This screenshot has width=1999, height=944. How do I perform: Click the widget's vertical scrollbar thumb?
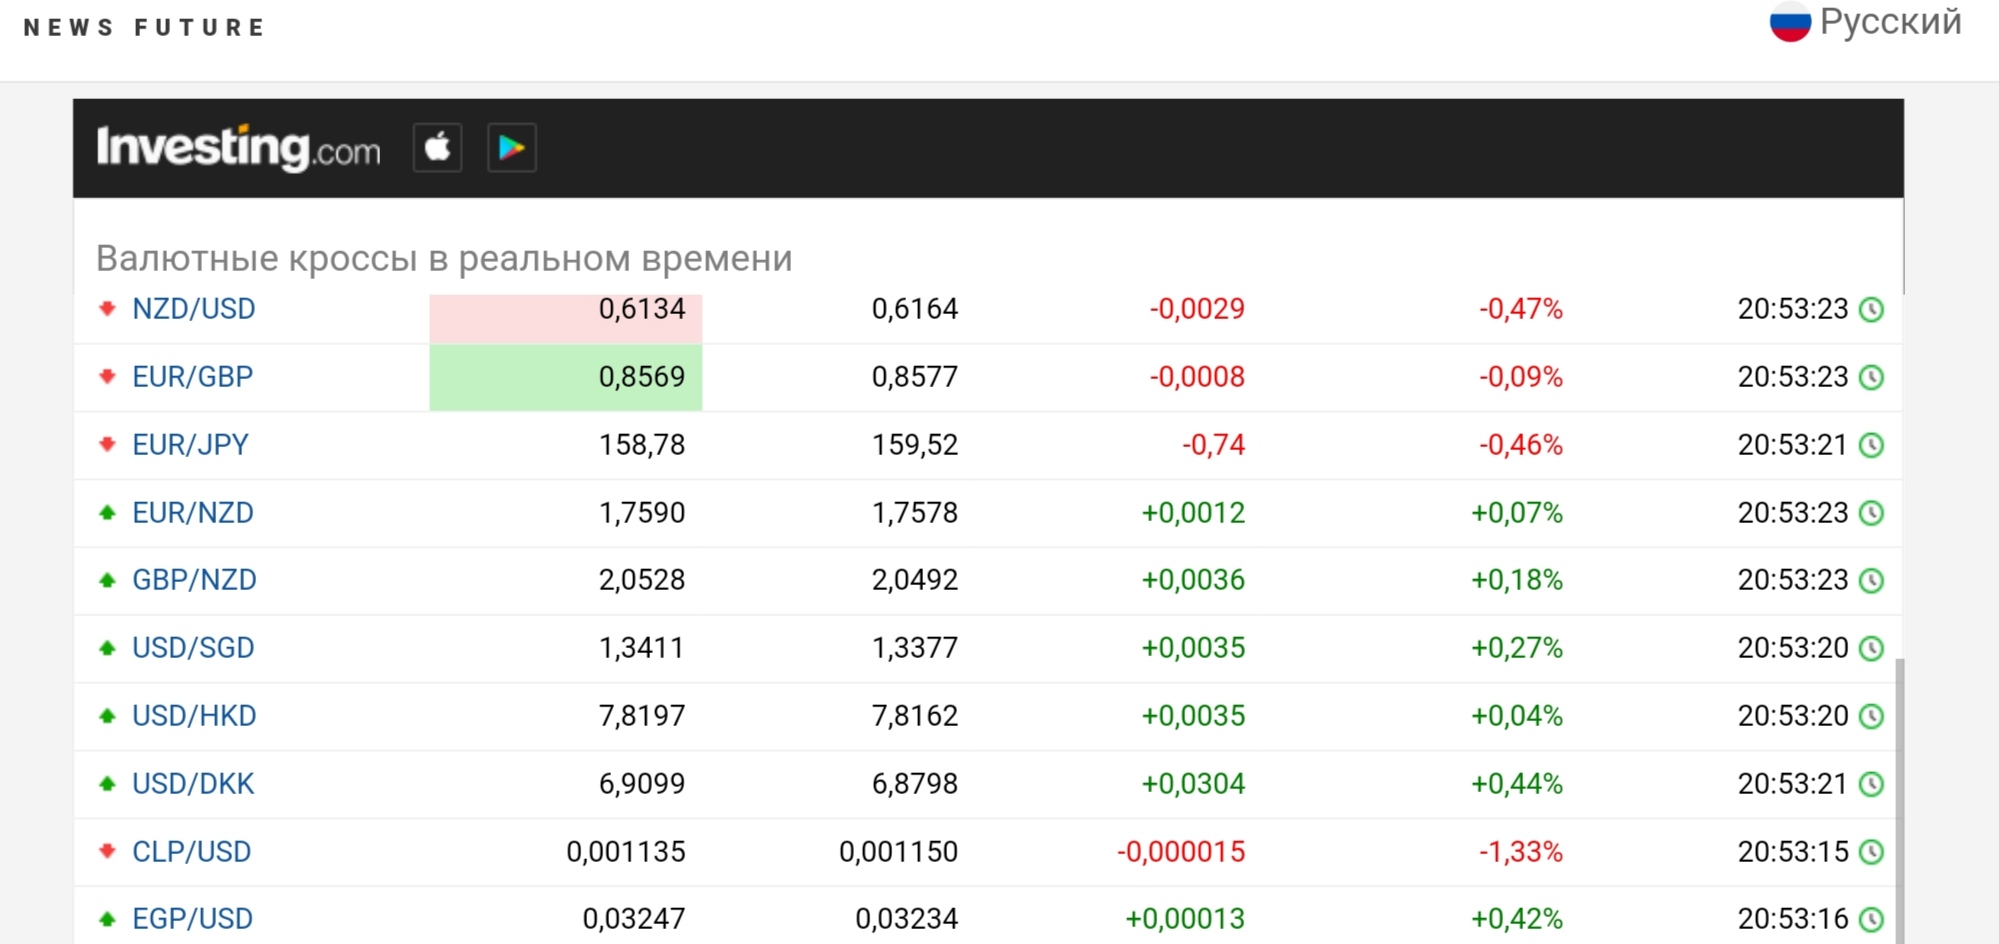(1900, 800)
